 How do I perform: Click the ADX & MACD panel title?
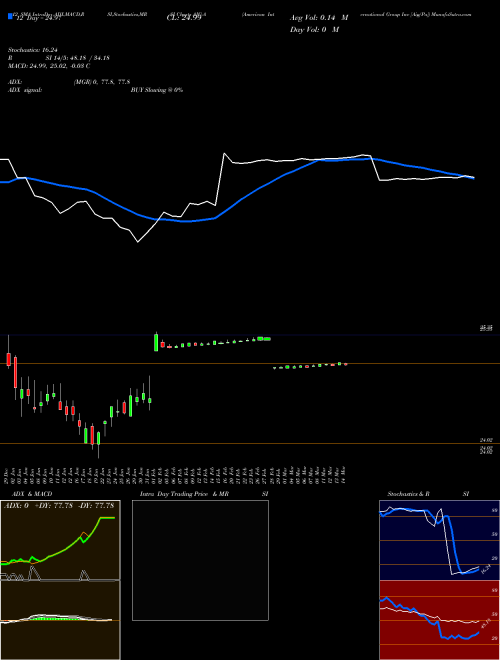click(32, 494)
